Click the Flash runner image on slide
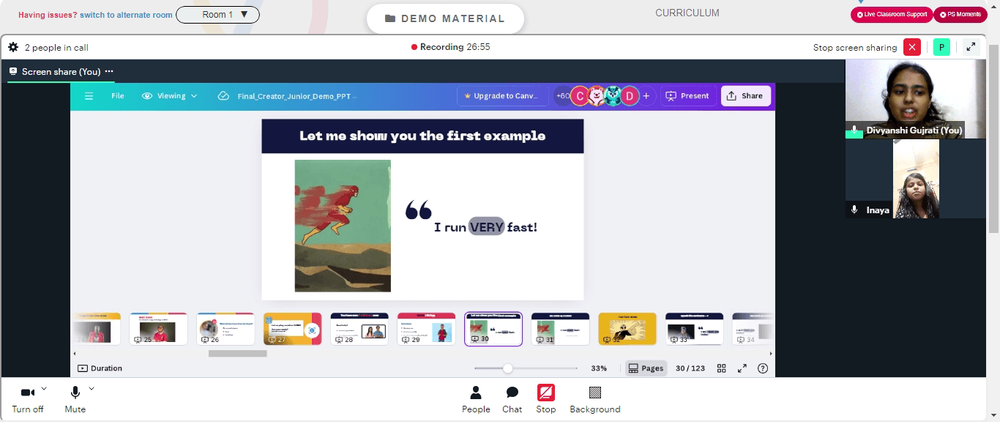This screenshot has width=1000, height=422. [342, 226]
